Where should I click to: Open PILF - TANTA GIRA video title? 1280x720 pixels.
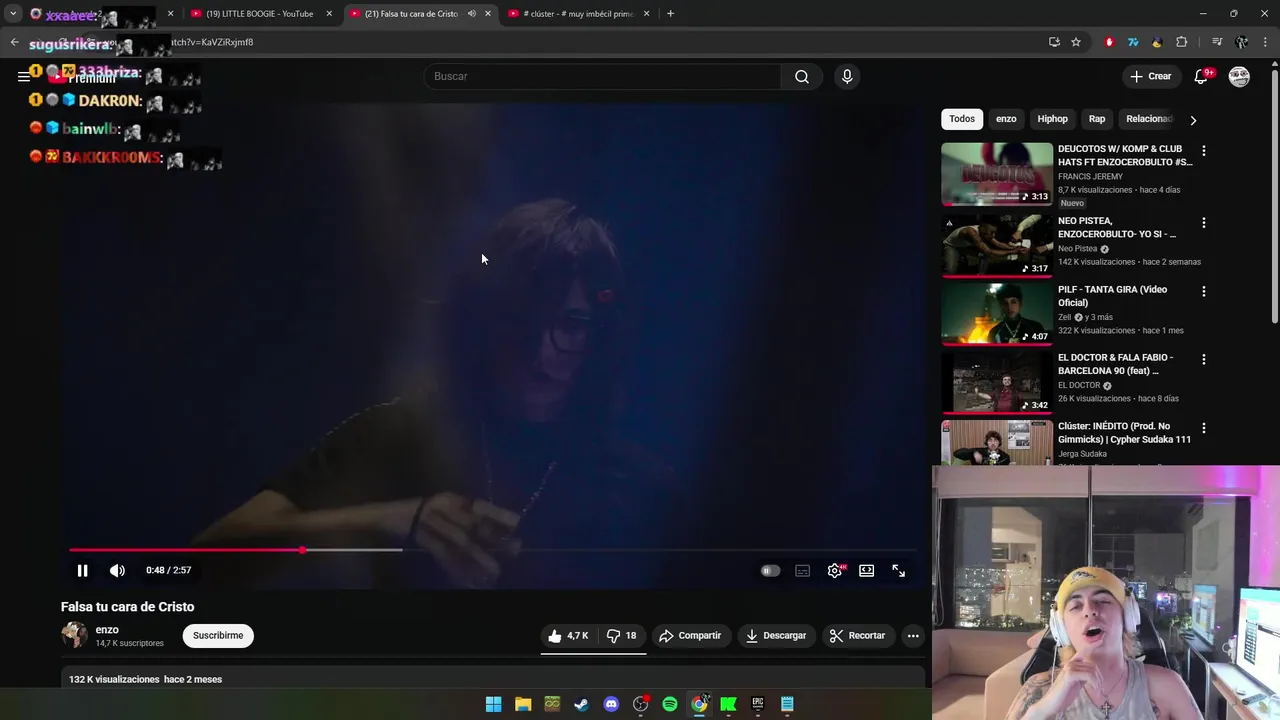[1112, 296]
